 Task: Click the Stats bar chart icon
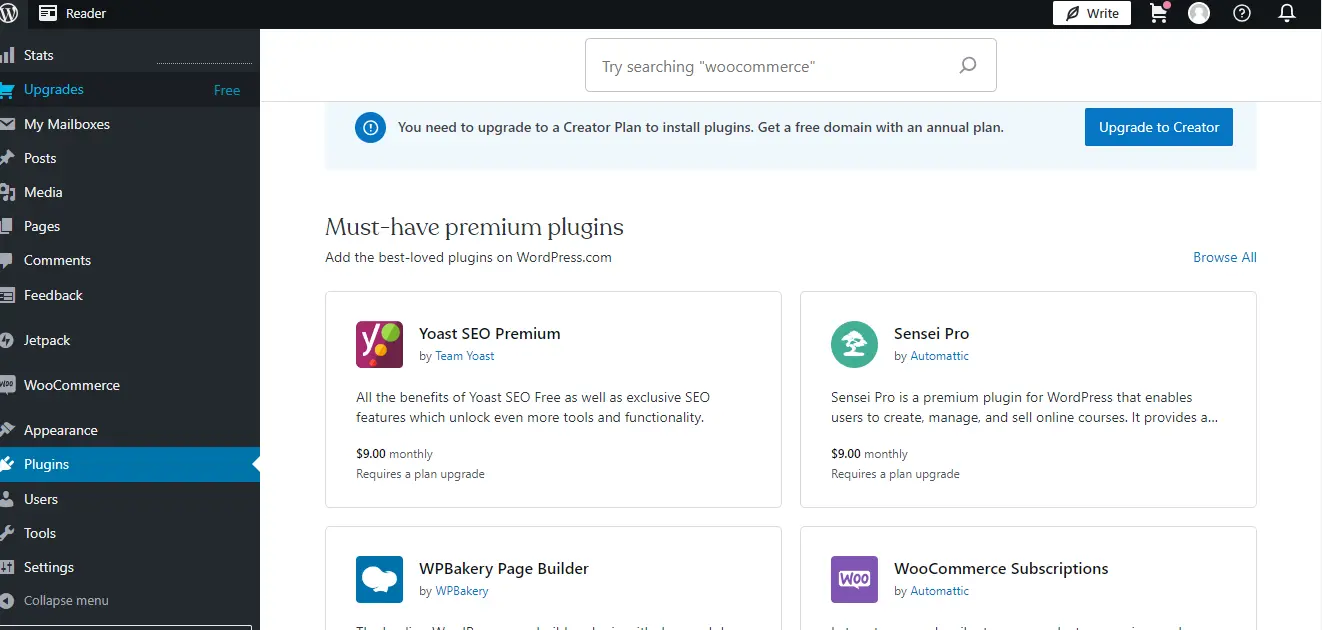click(6, 55)
